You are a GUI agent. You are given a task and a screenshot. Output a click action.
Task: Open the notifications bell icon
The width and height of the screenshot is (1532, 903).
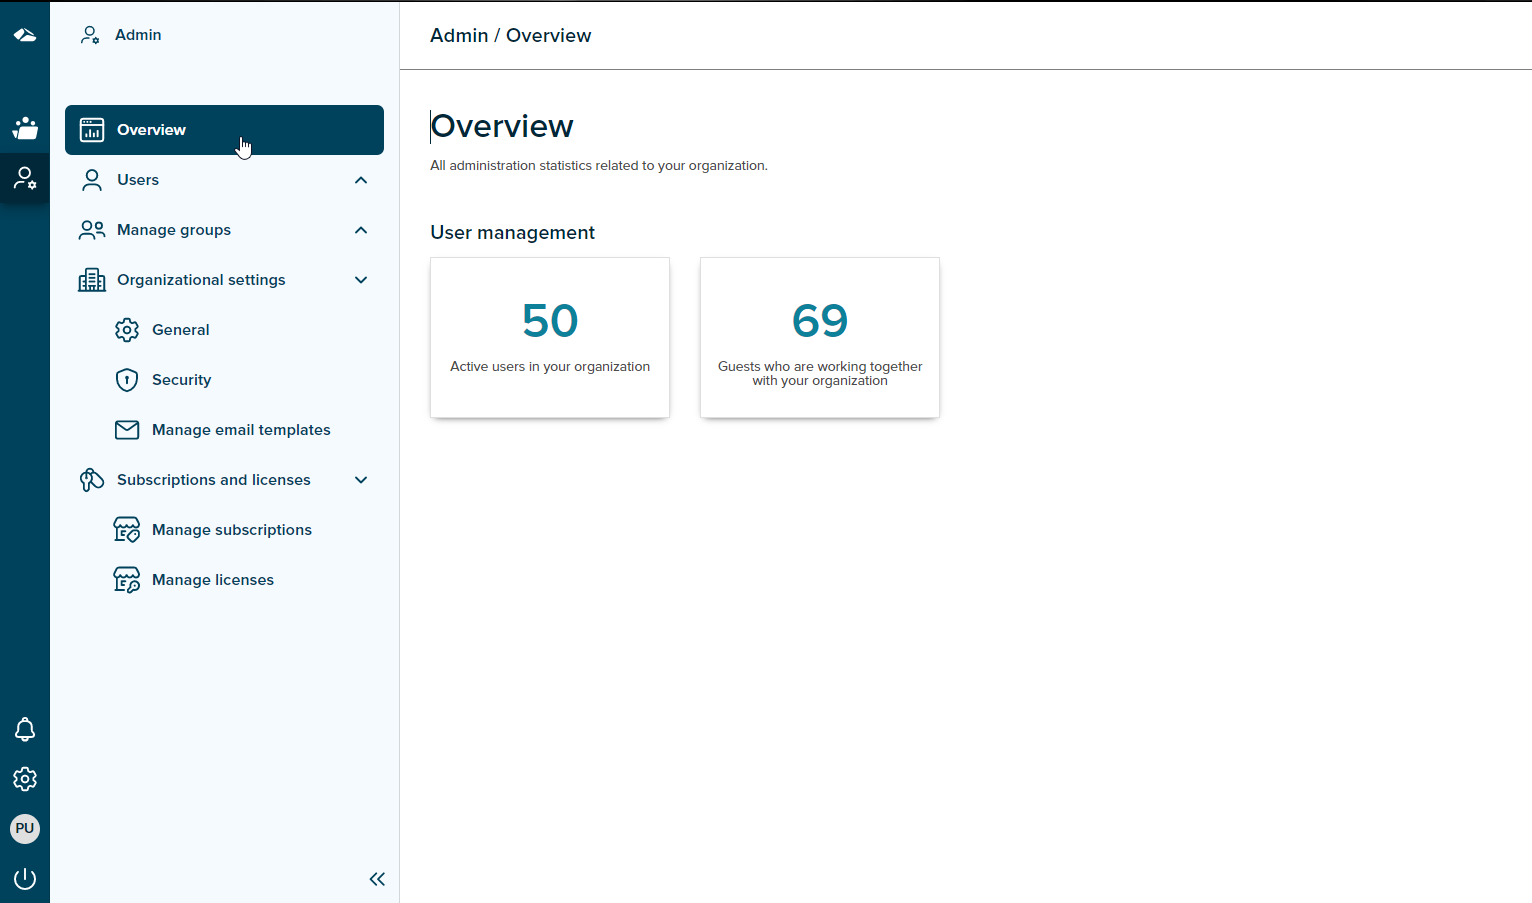click(x=25, y=730)
